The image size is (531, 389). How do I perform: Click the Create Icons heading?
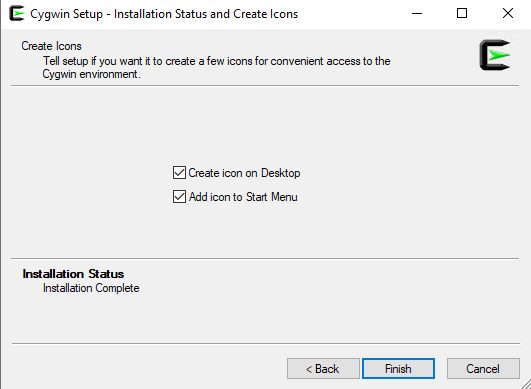pyautogui.click(x=51, y=46)
